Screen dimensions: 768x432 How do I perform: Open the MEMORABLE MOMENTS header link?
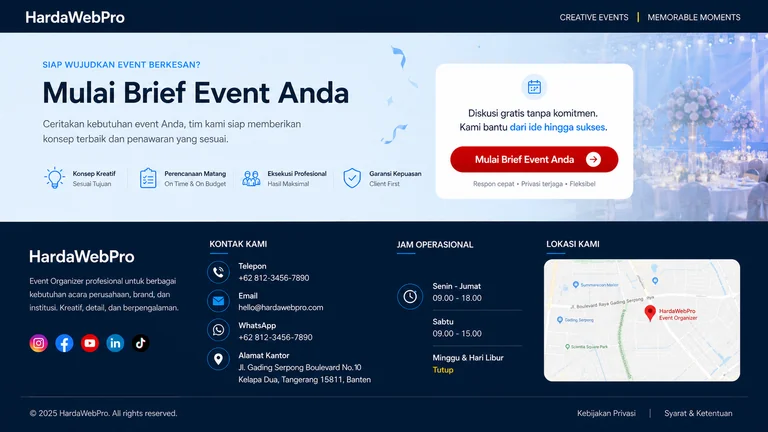pos(694,17)
